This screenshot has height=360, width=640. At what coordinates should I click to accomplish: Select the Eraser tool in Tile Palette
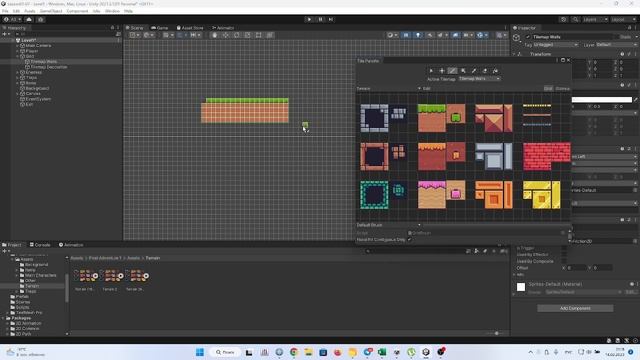coord(484,71)
